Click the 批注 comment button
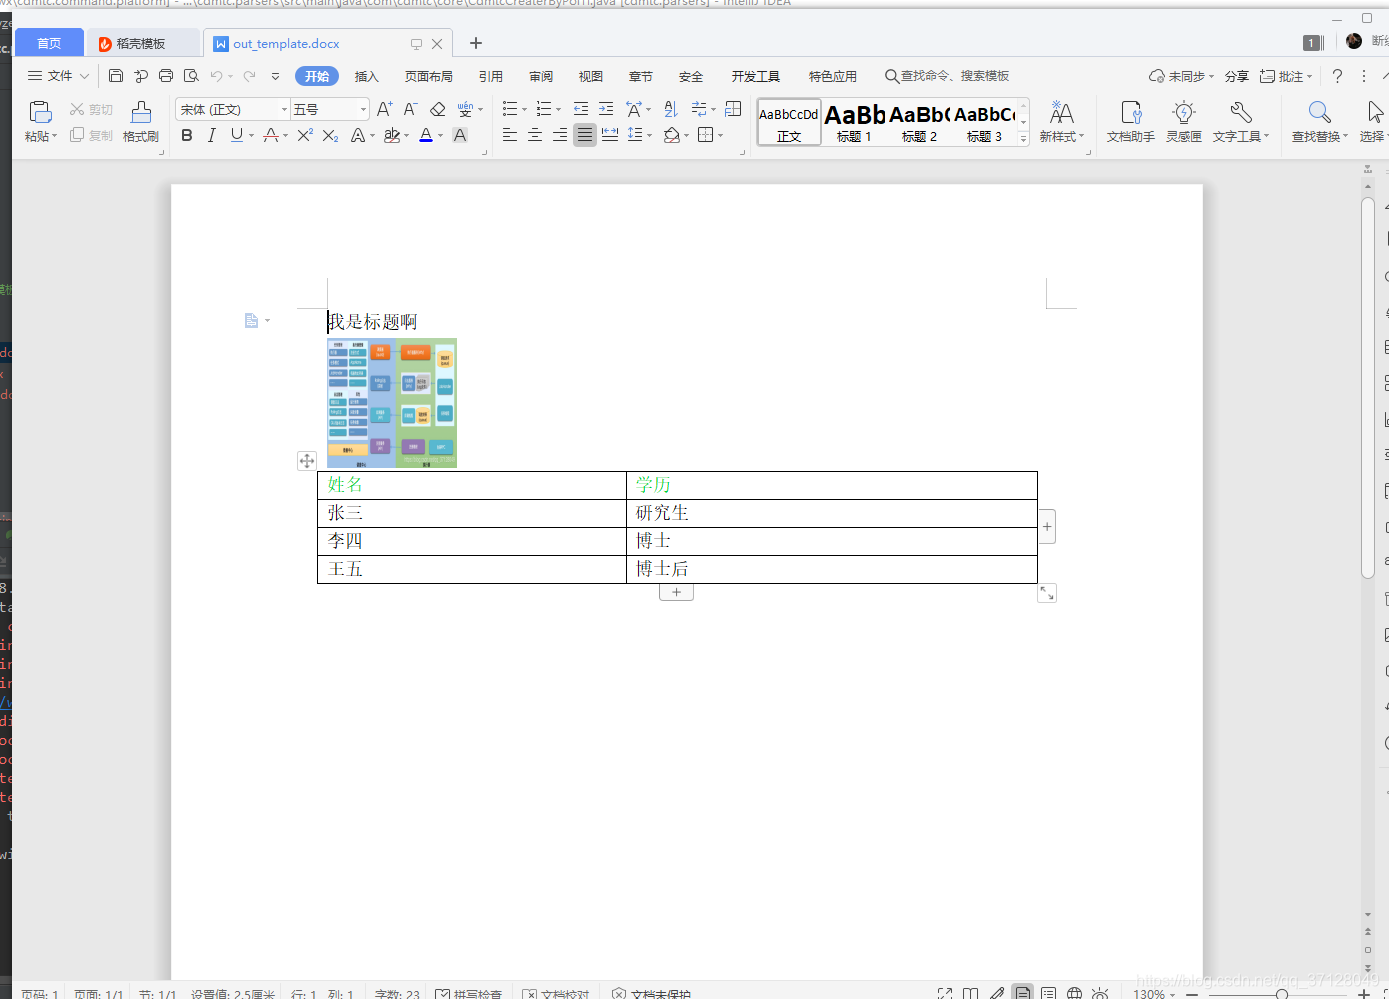 1286,76
